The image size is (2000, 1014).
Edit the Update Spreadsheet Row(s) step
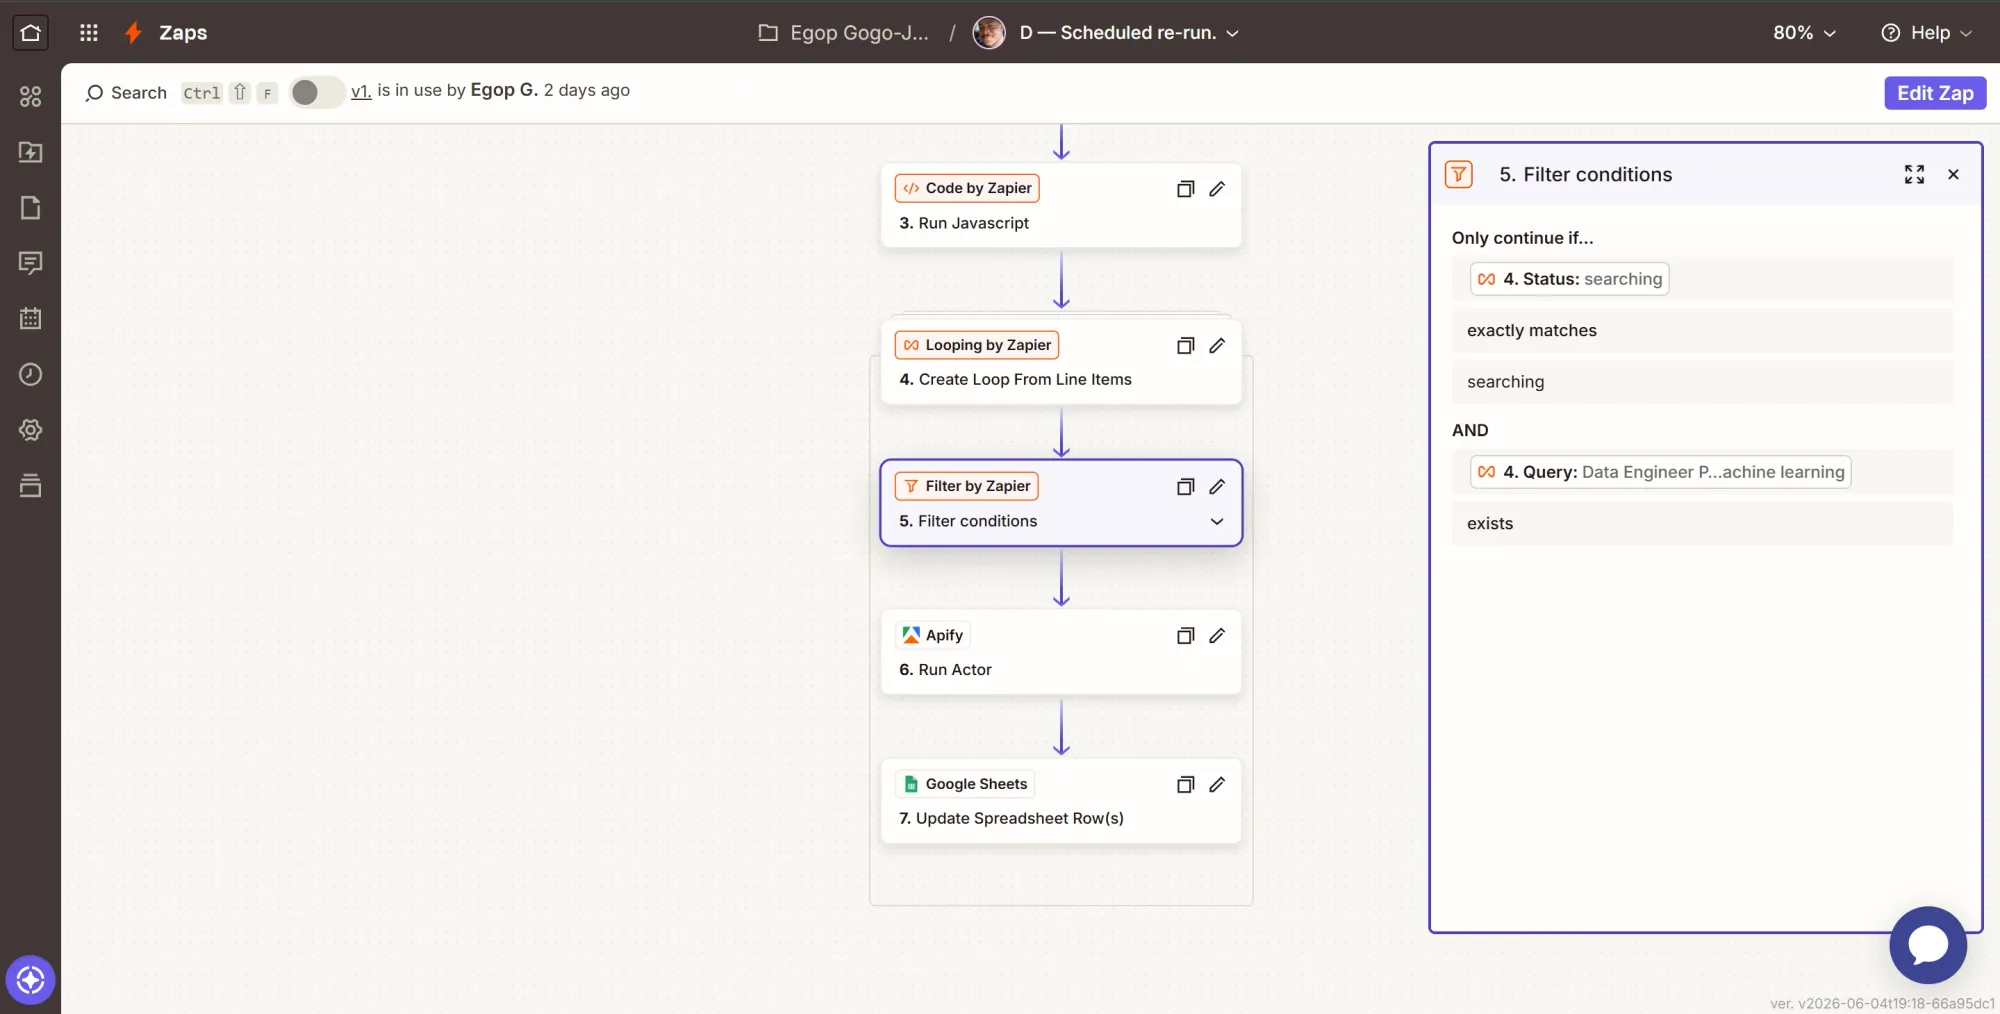point(1217,785)
